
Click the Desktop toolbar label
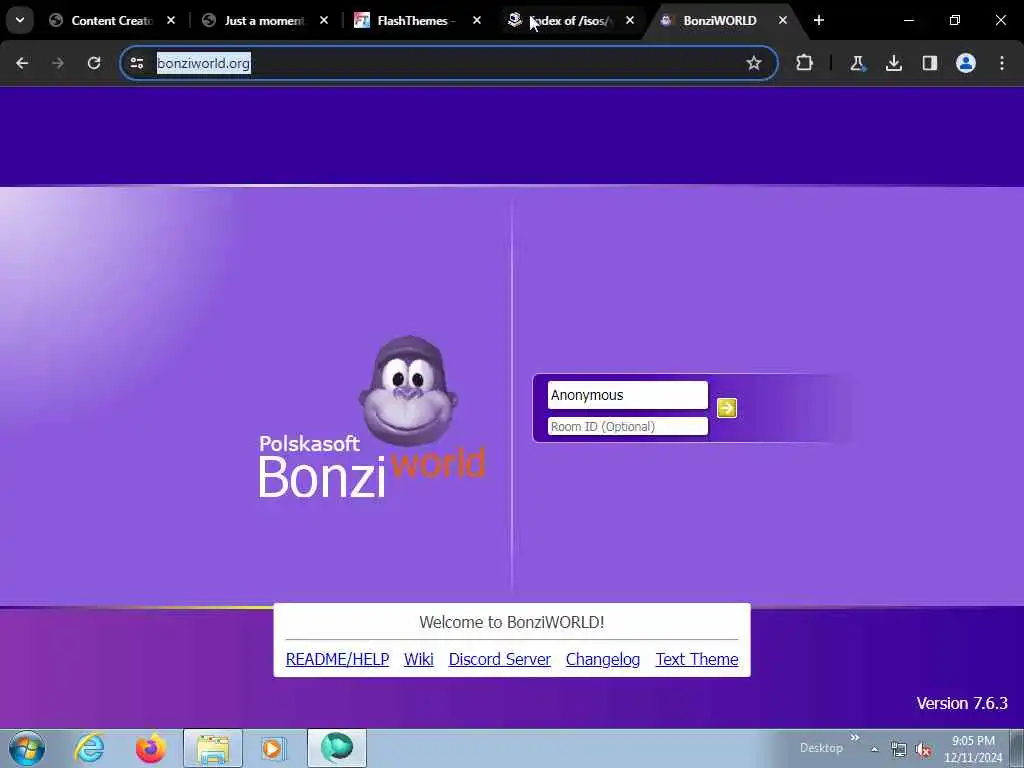[821, 748]
